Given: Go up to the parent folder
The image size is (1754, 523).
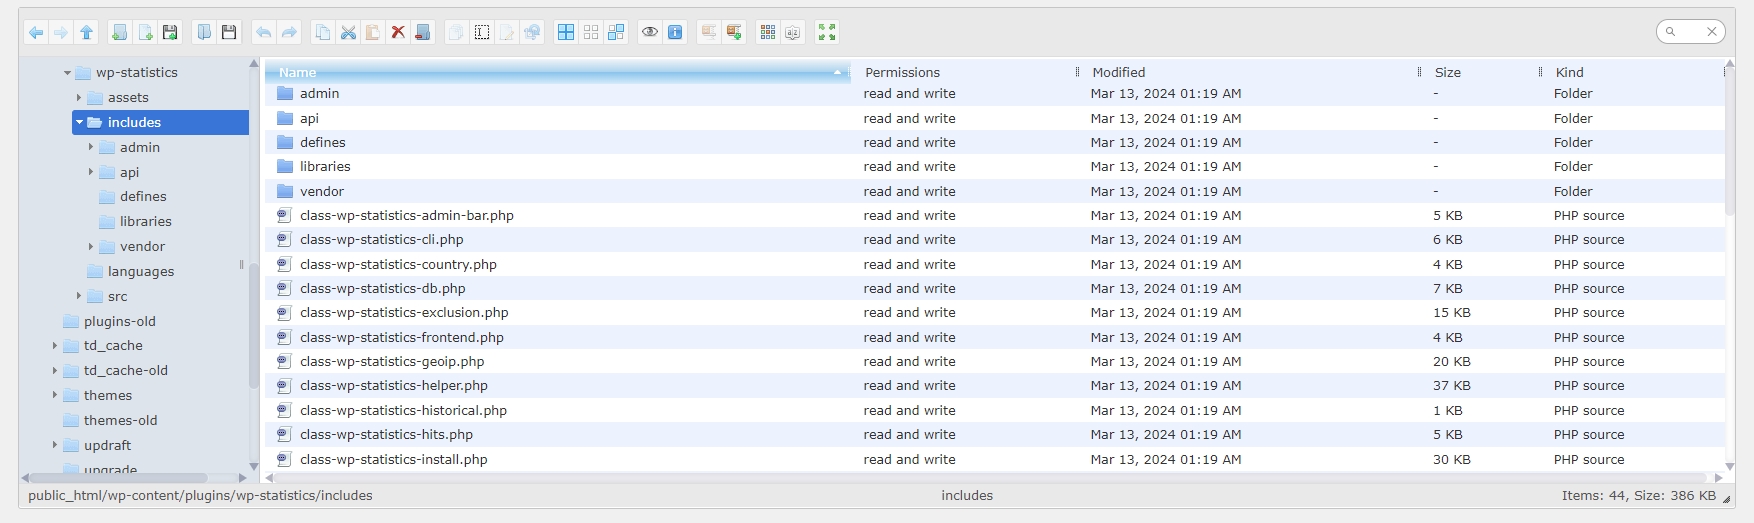Looking at the screenshot, I should pyautogui.click(x=86, y=33).
